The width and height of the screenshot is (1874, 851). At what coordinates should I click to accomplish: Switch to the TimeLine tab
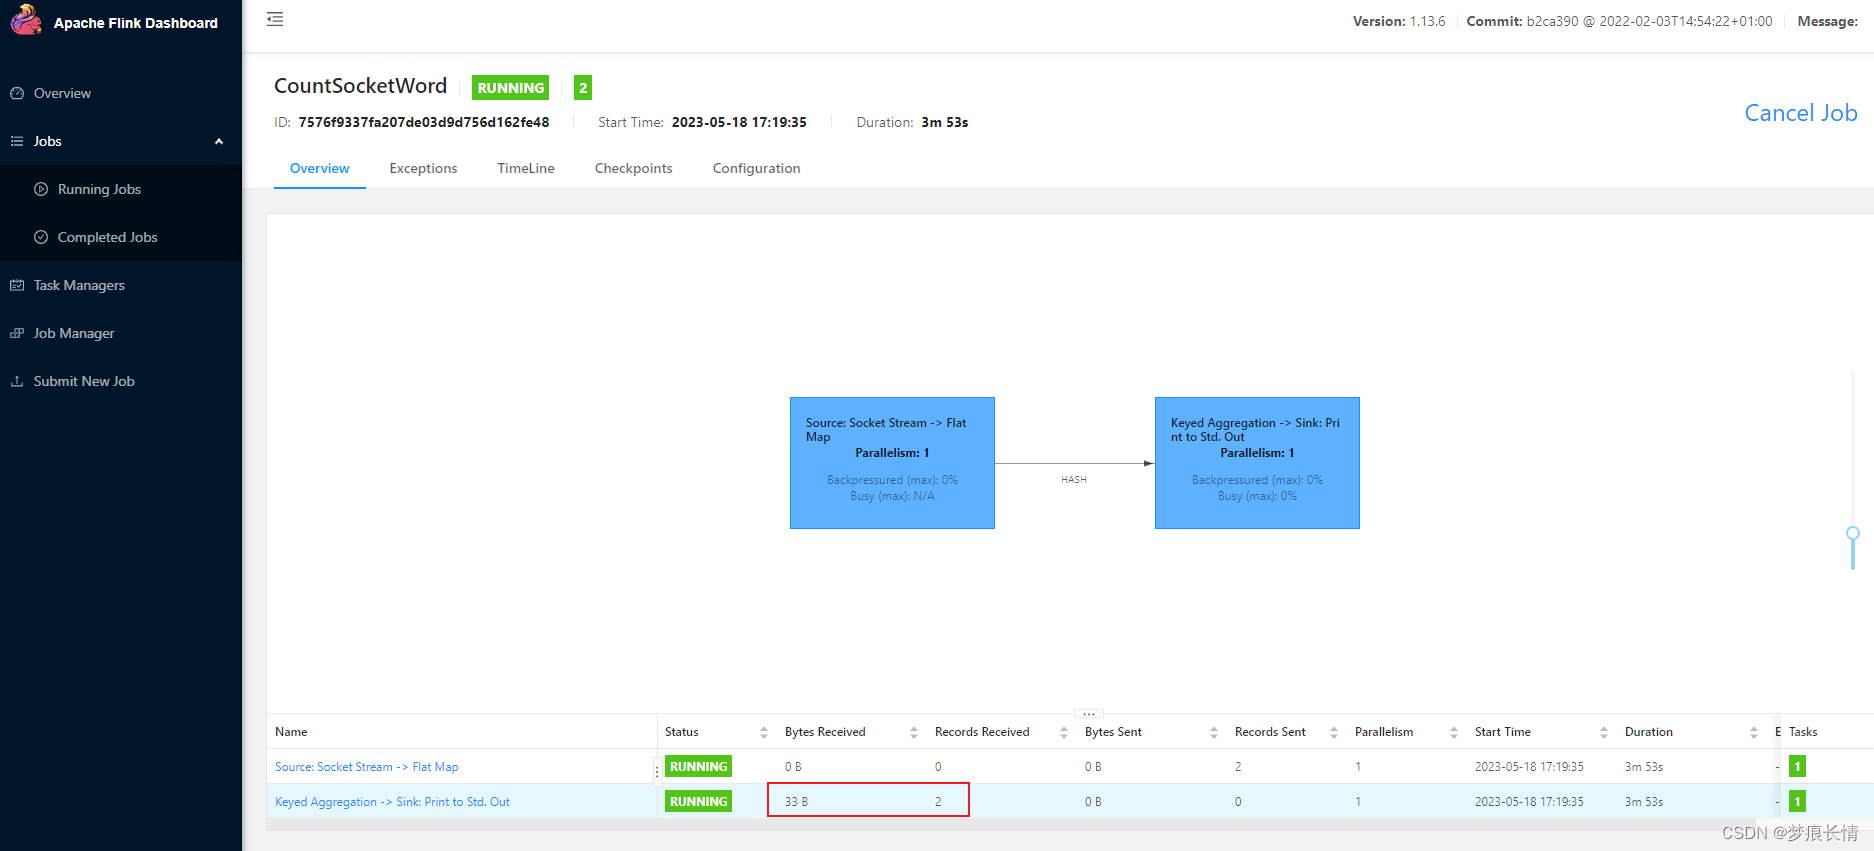(526, 168)
